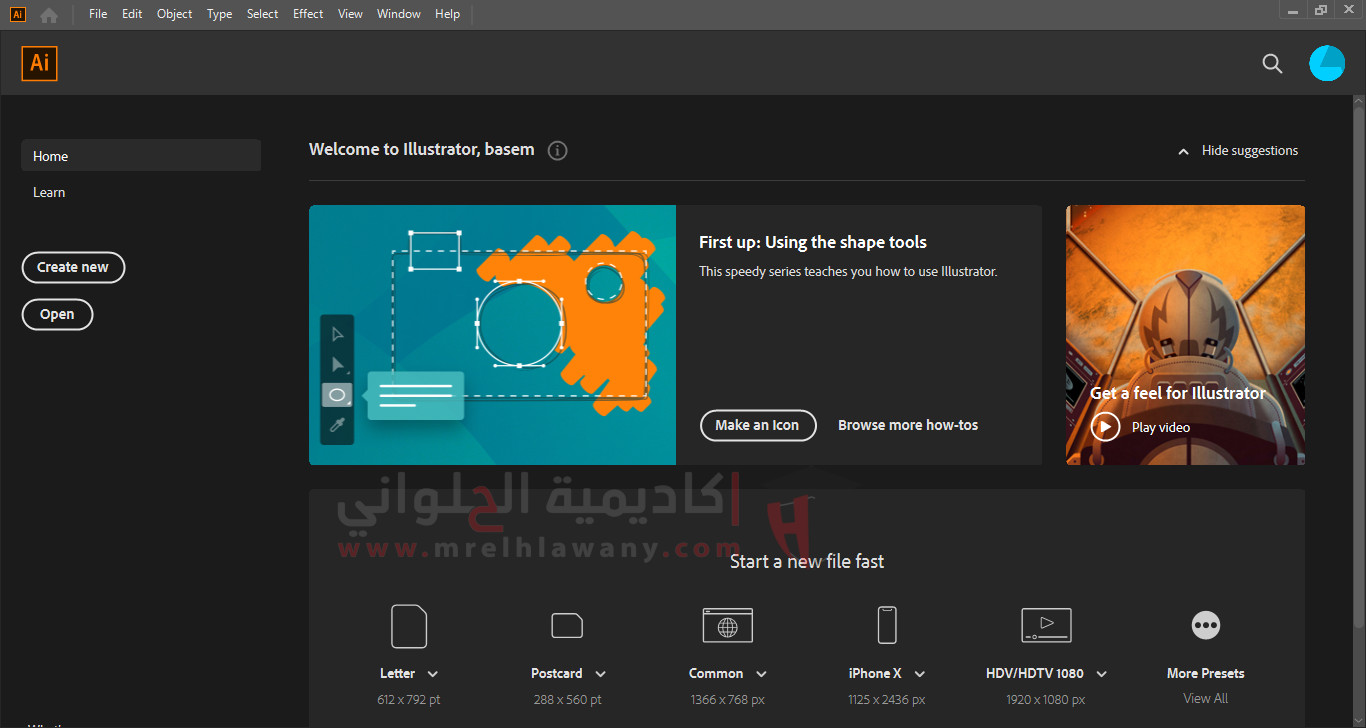Play the Get a feel for Illustrator video

point(1105,427)
